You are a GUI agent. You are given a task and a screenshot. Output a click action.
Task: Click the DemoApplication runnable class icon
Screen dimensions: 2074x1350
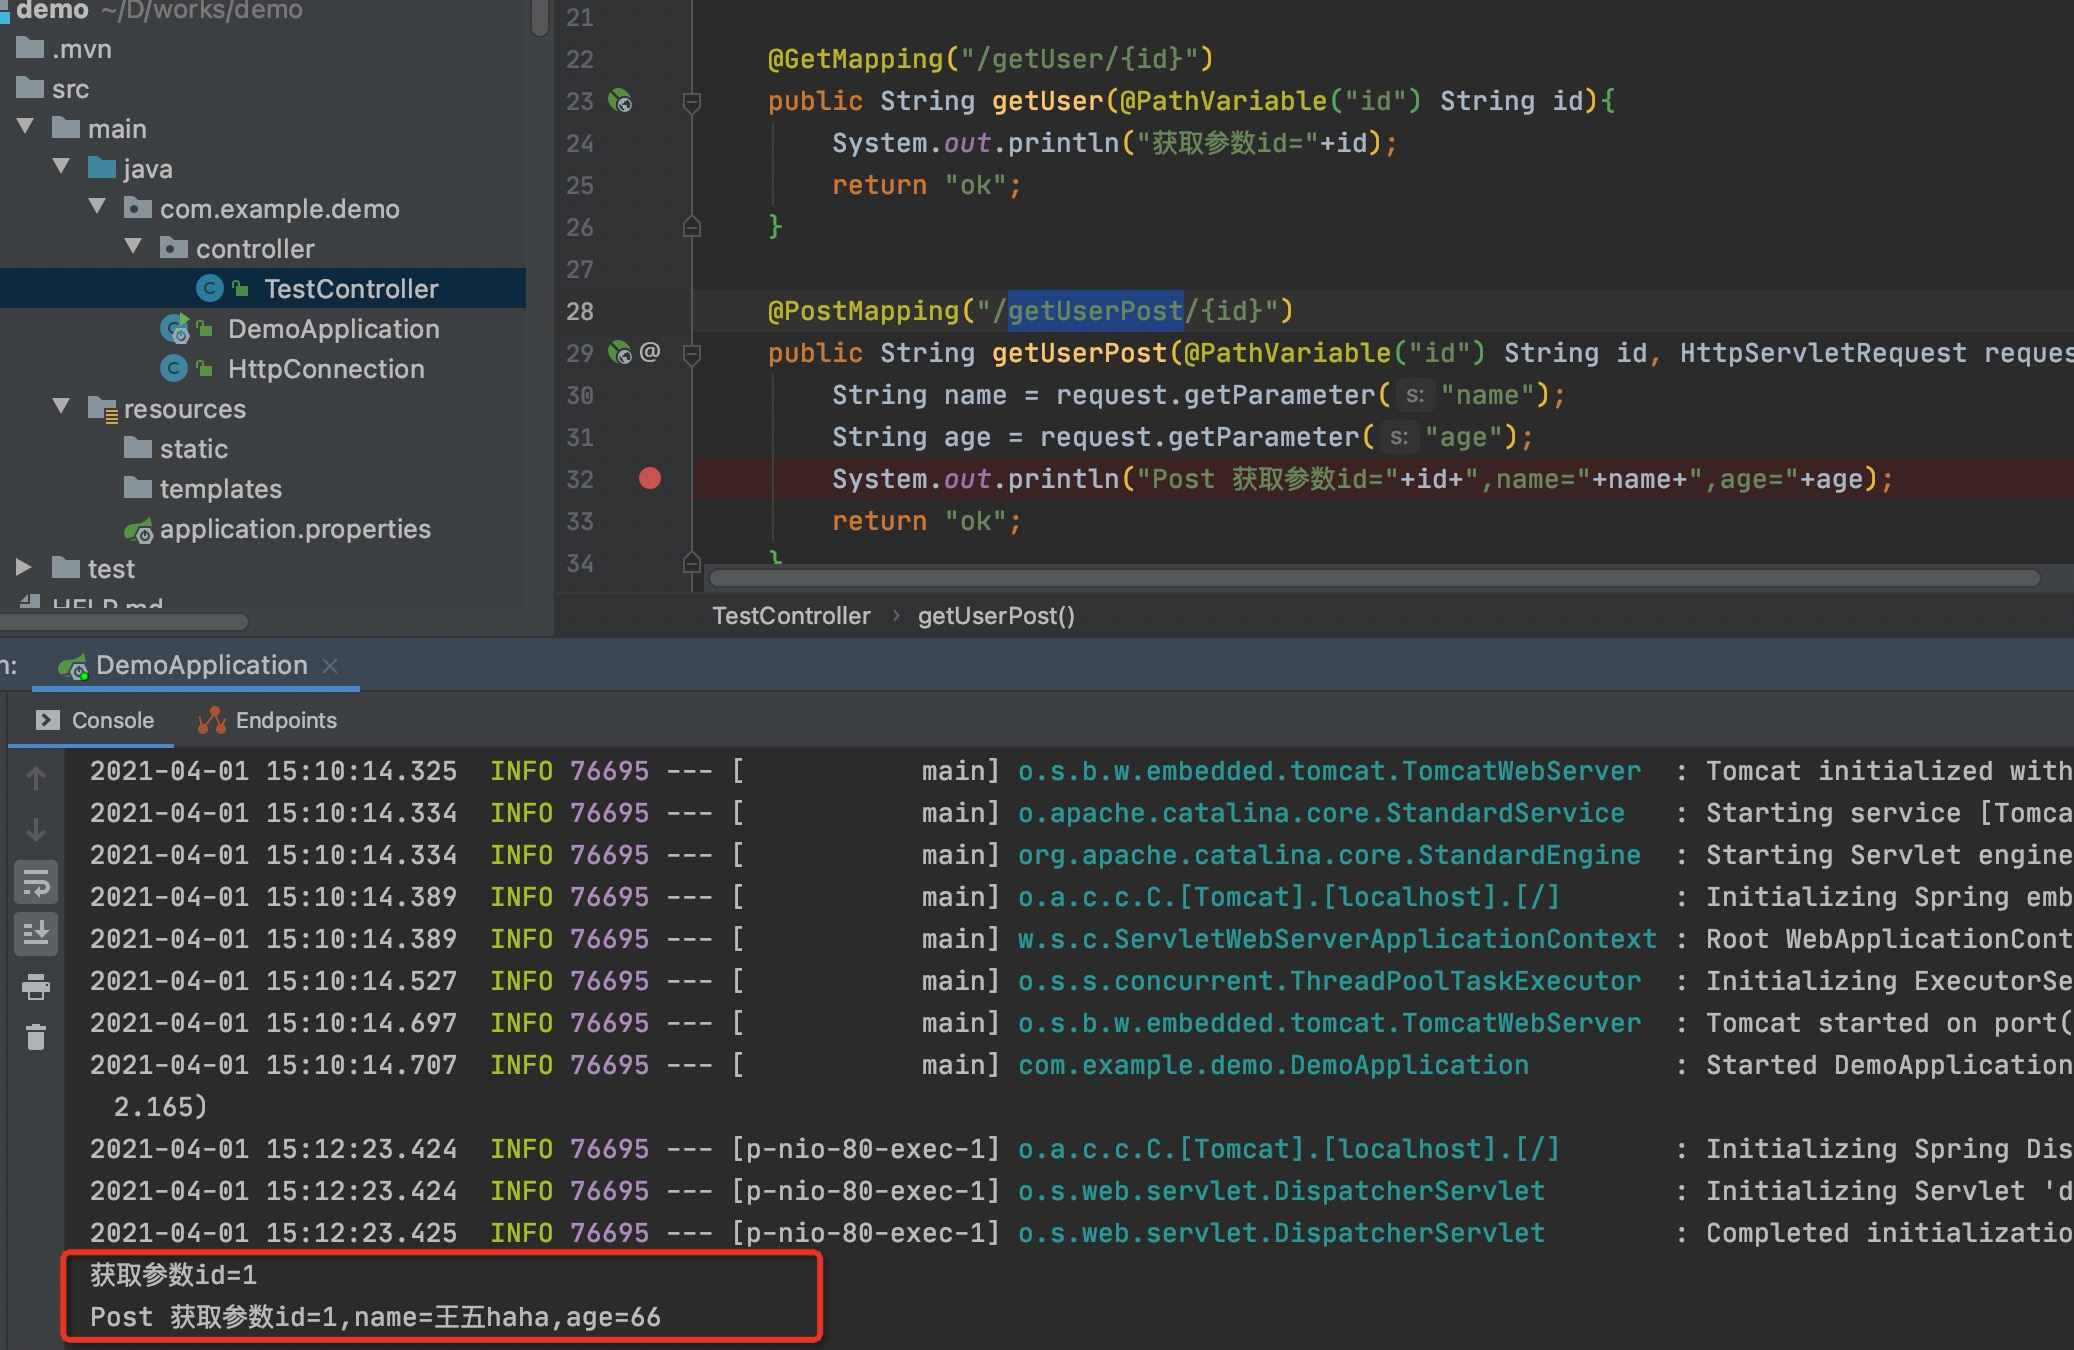174,329
